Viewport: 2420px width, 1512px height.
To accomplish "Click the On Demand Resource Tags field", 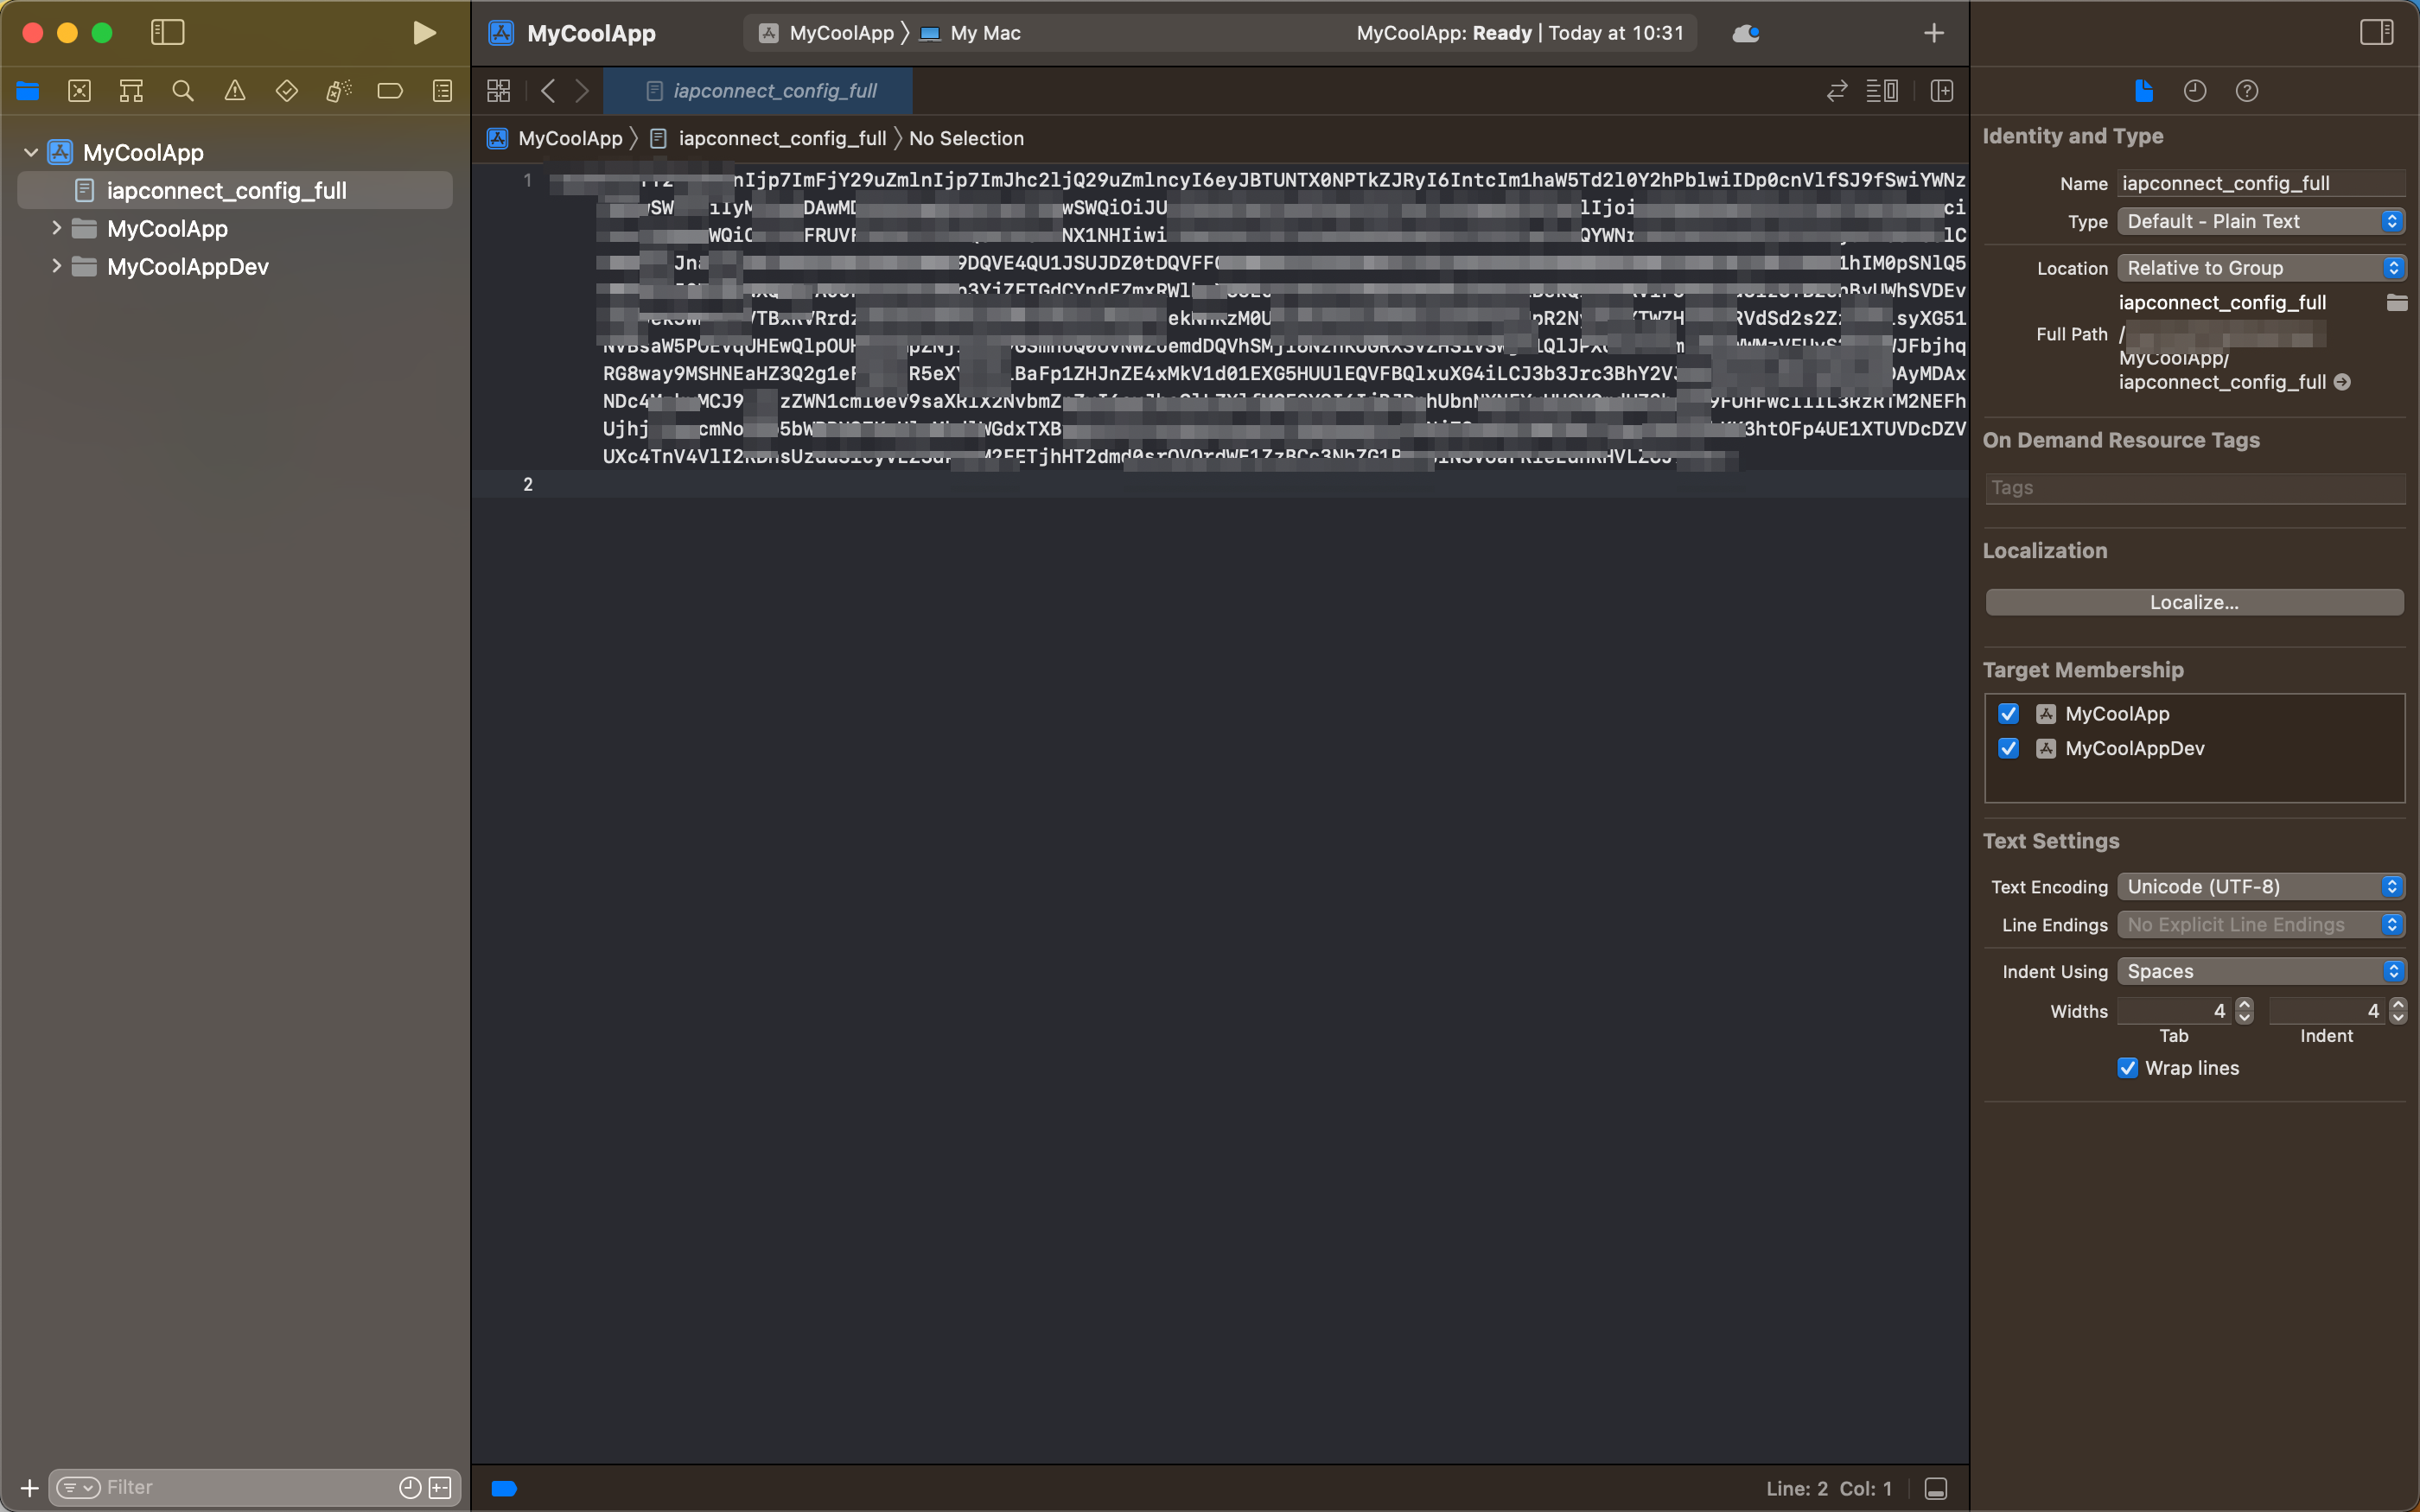I will 2194,488.
